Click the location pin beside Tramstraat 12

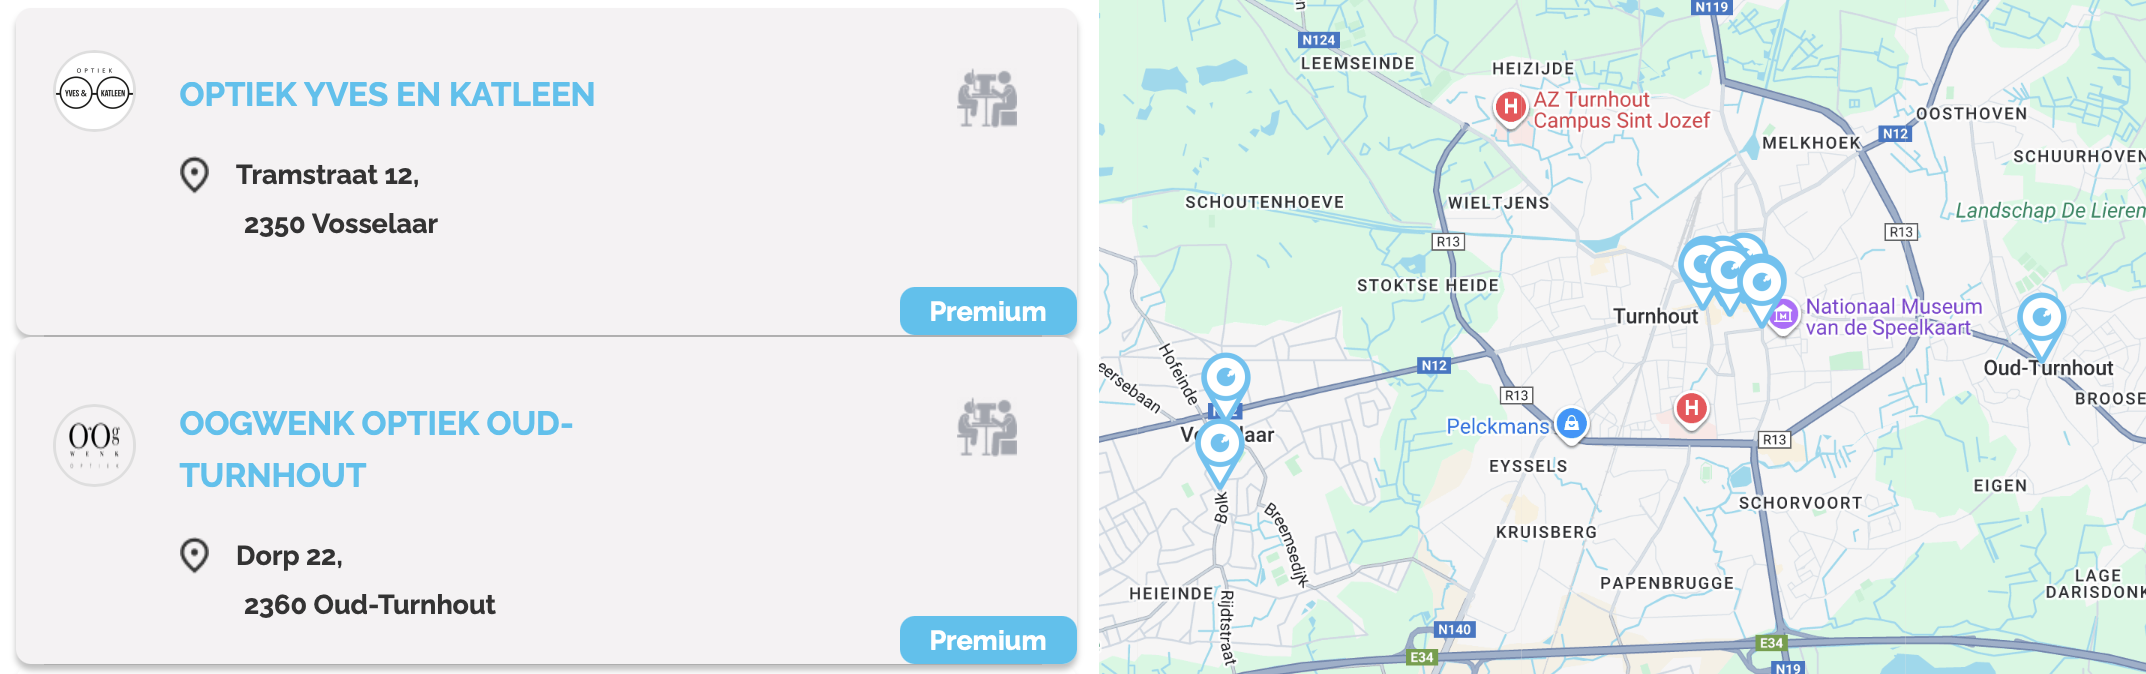pos(194,175)
